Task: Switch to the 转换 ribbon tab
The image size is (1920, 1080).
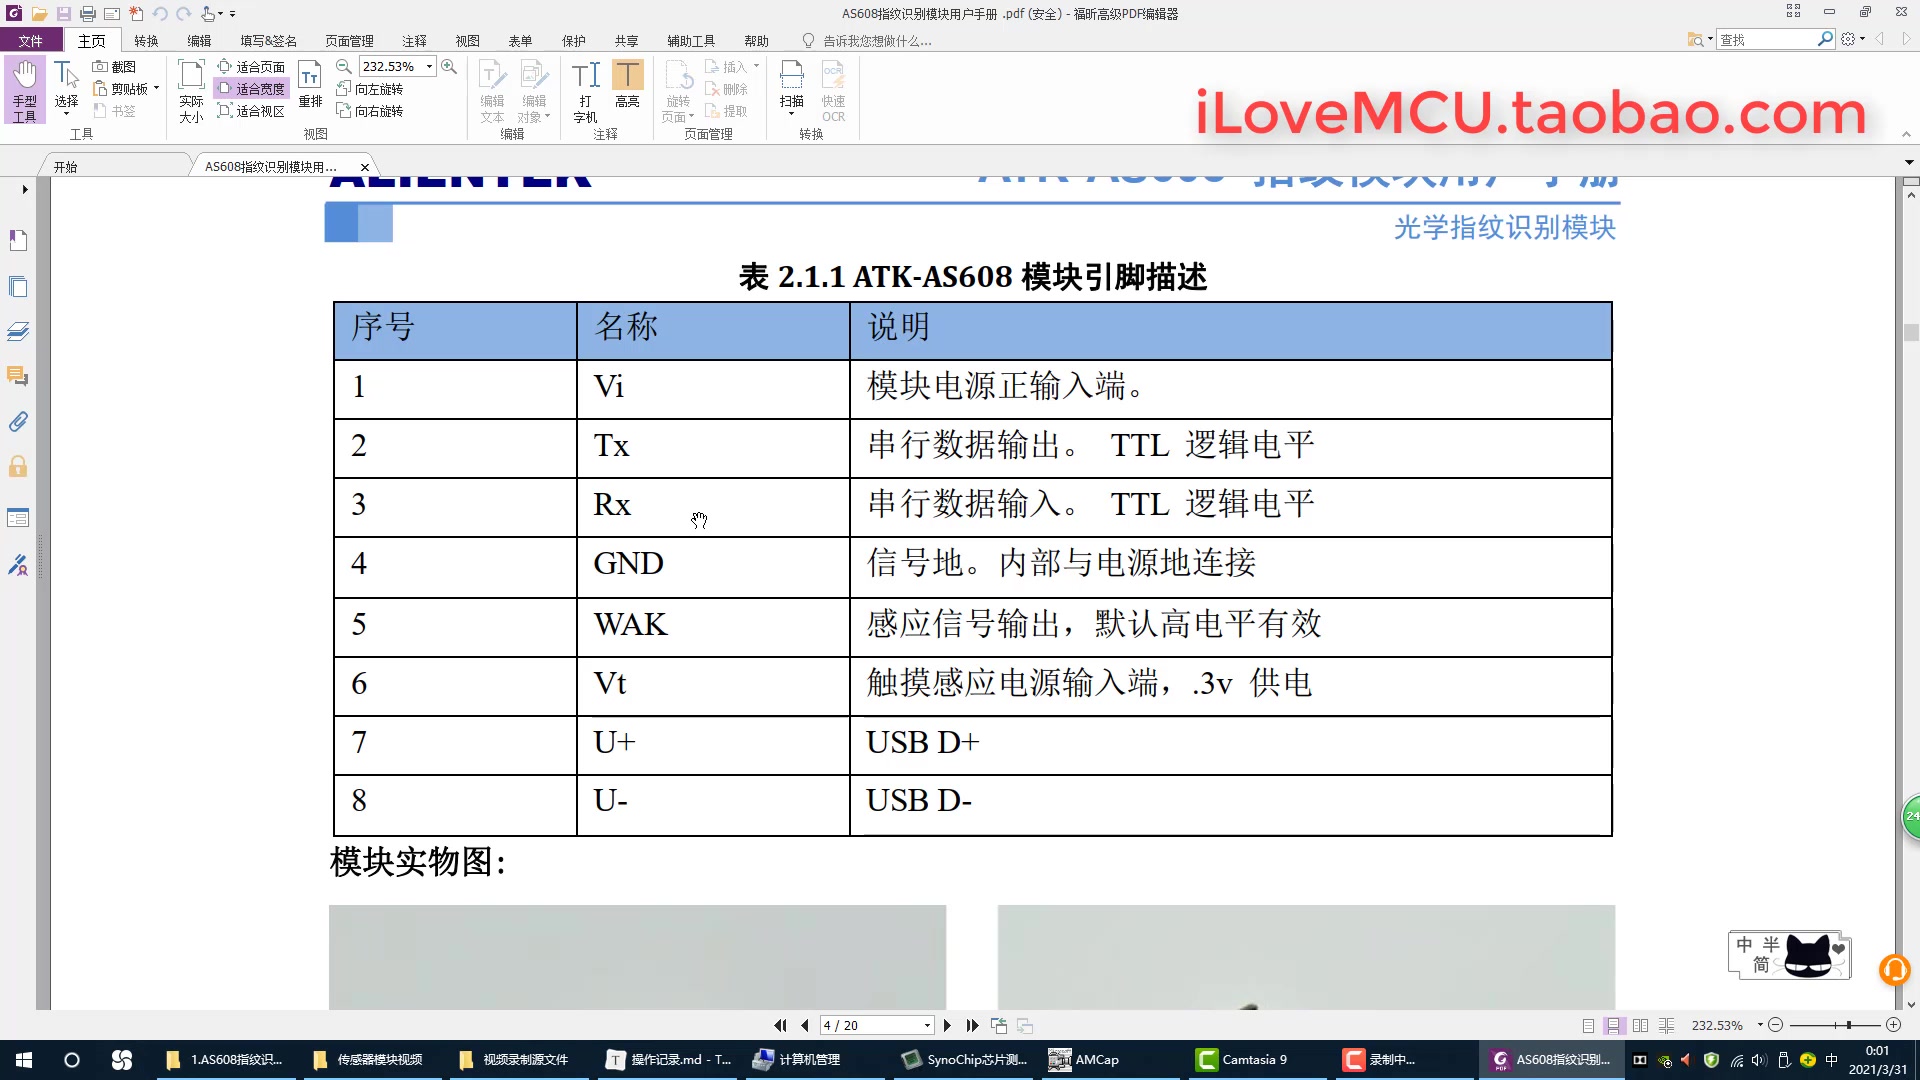Action: click(146, 41)
